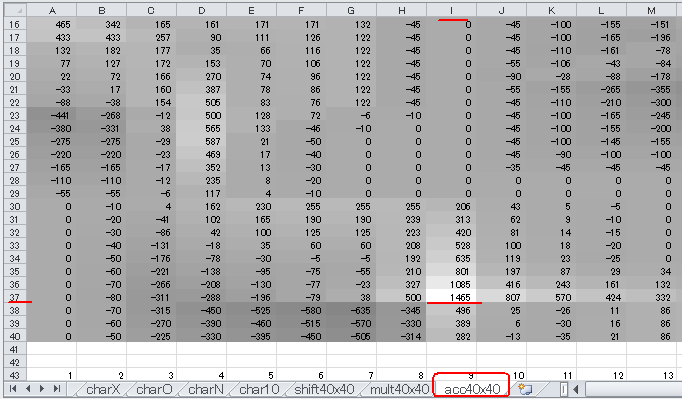Click next sheet navigation arrow
This screenshot has height=399, width=682.
tap(42, 389)
